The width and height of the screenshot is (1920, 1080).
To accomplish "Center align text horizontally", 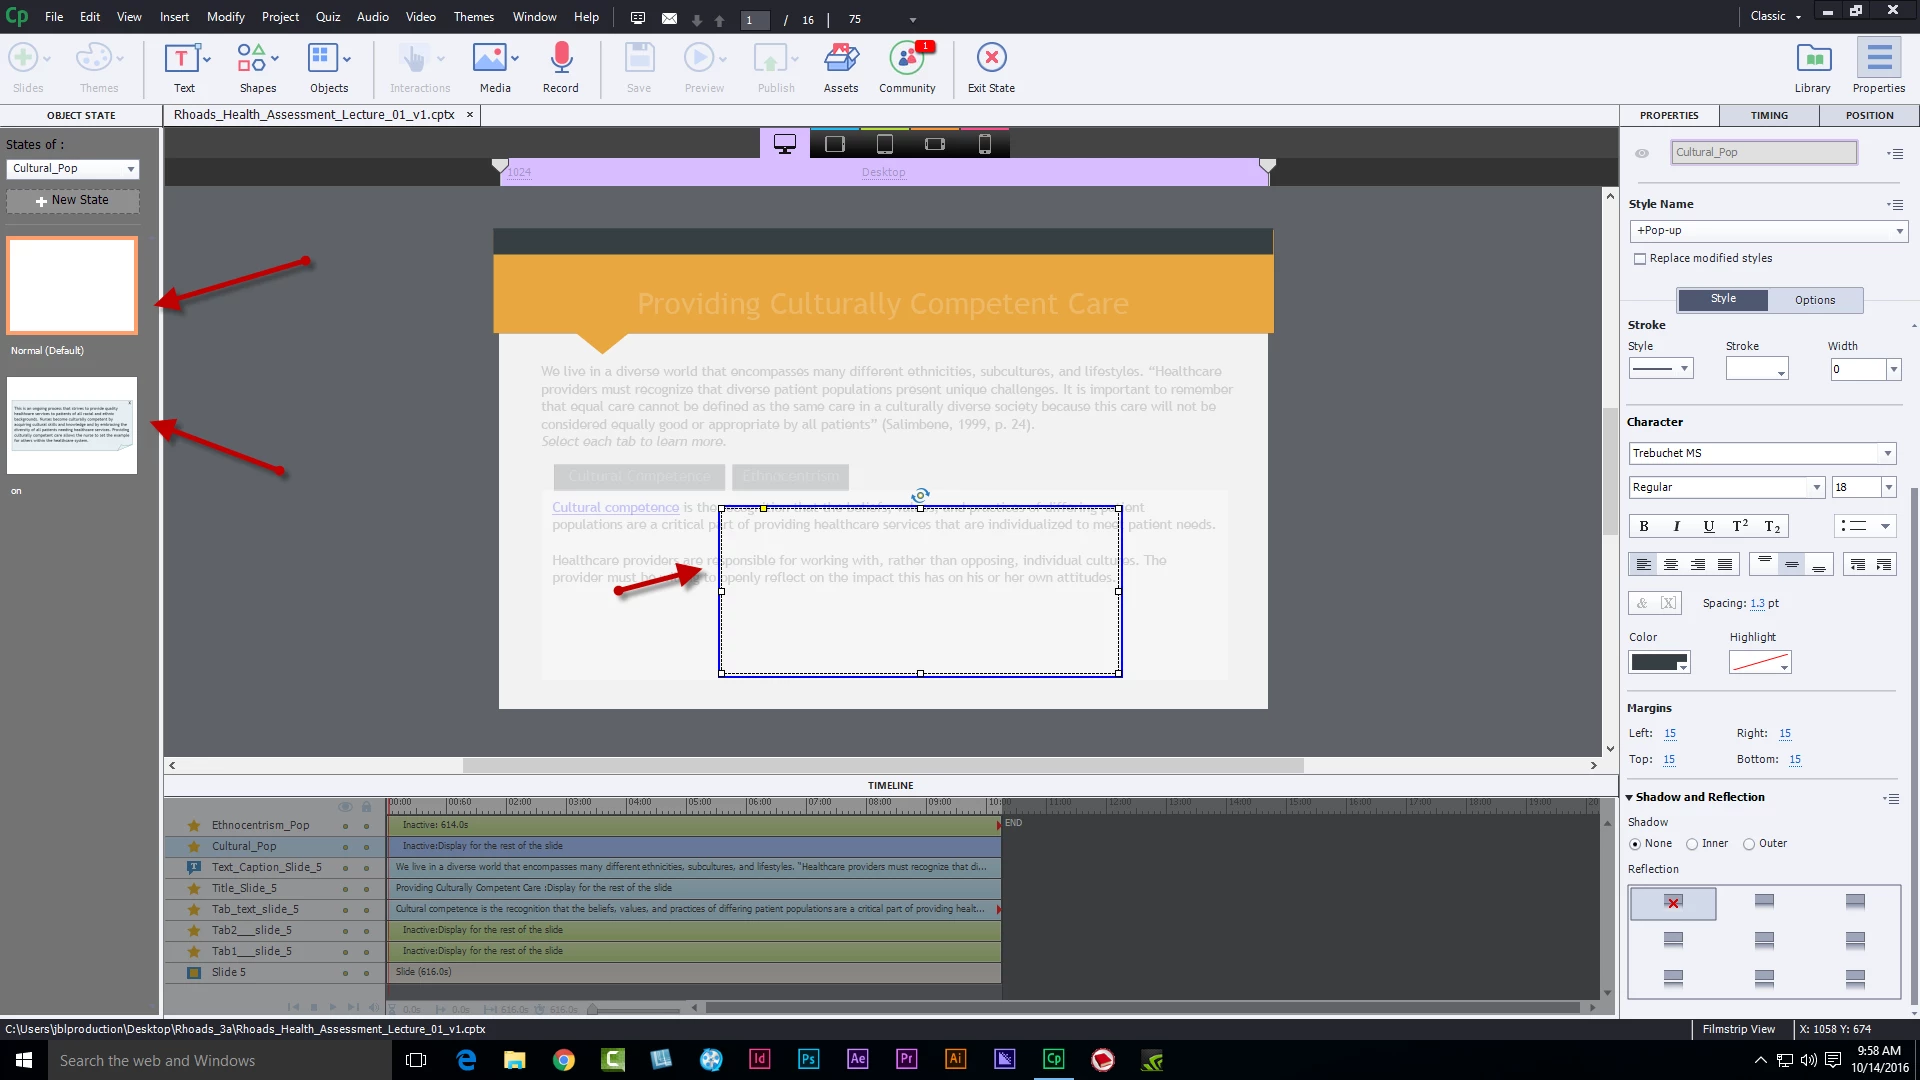I will (1670, 565).
